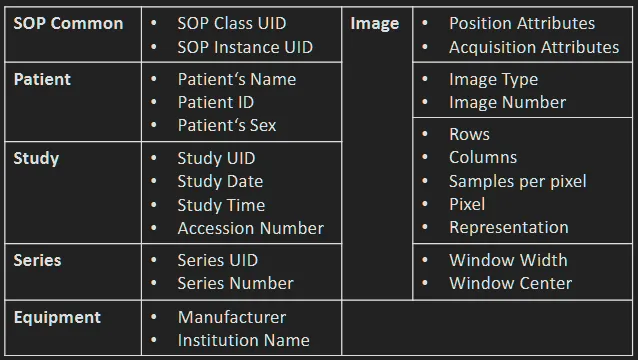Select the Acquisition Attributes item
This screenshot has height=360, width=638.
pyautogui.click(x=534, y=47)
